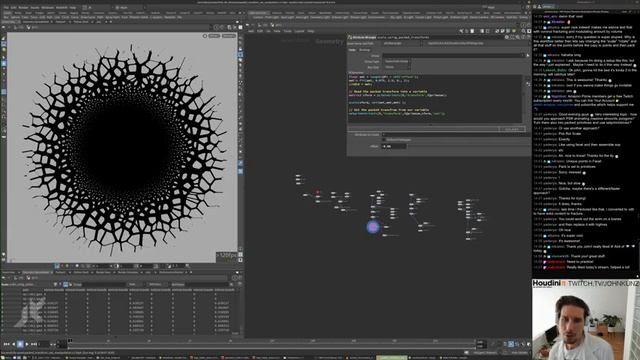Open the Group field dropdown arrow
The height and width of the screenshot is (360, 640).
pos(522,56)
